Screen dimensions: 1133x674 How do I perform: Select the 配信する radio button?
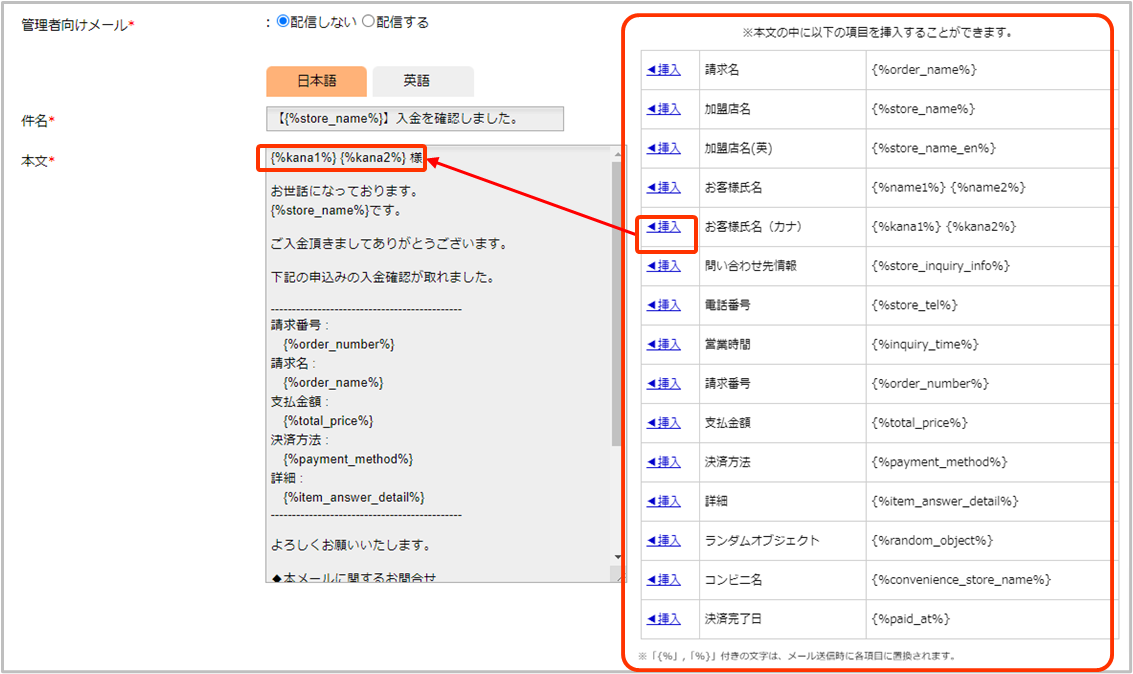[x=367, y=22]
